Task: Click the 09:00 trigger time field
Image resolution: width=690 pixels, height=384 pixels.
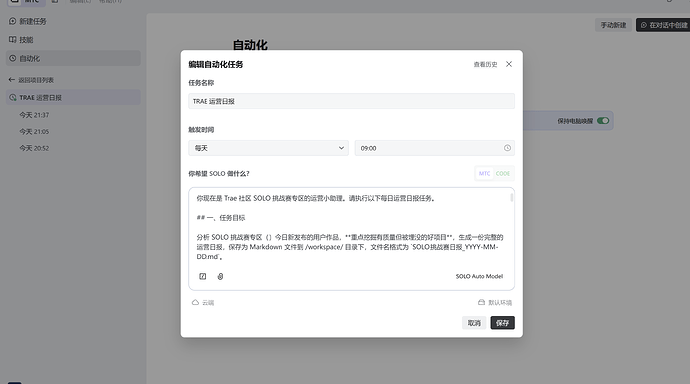Action: 434,148
